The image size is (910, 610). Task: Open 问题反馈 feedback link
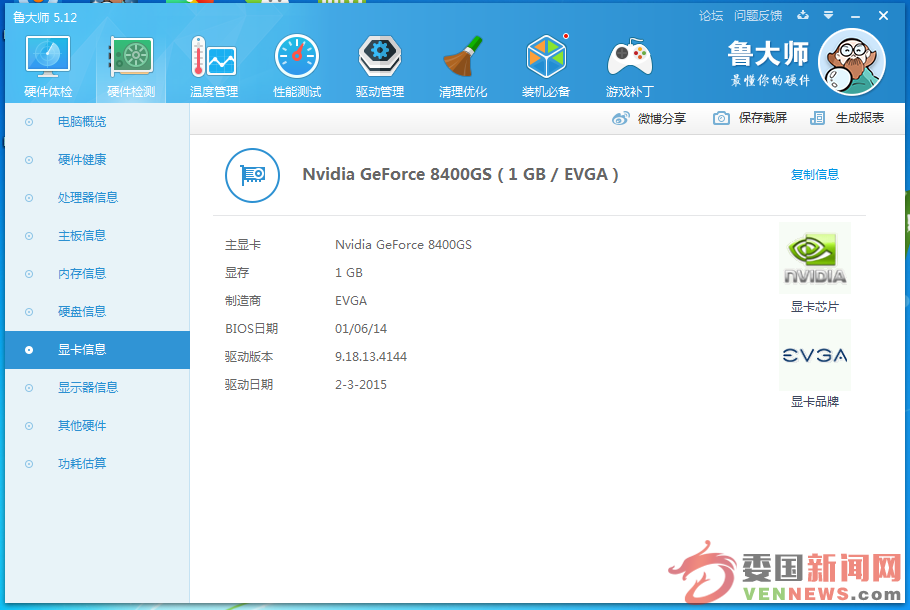[x=758, y=16]
